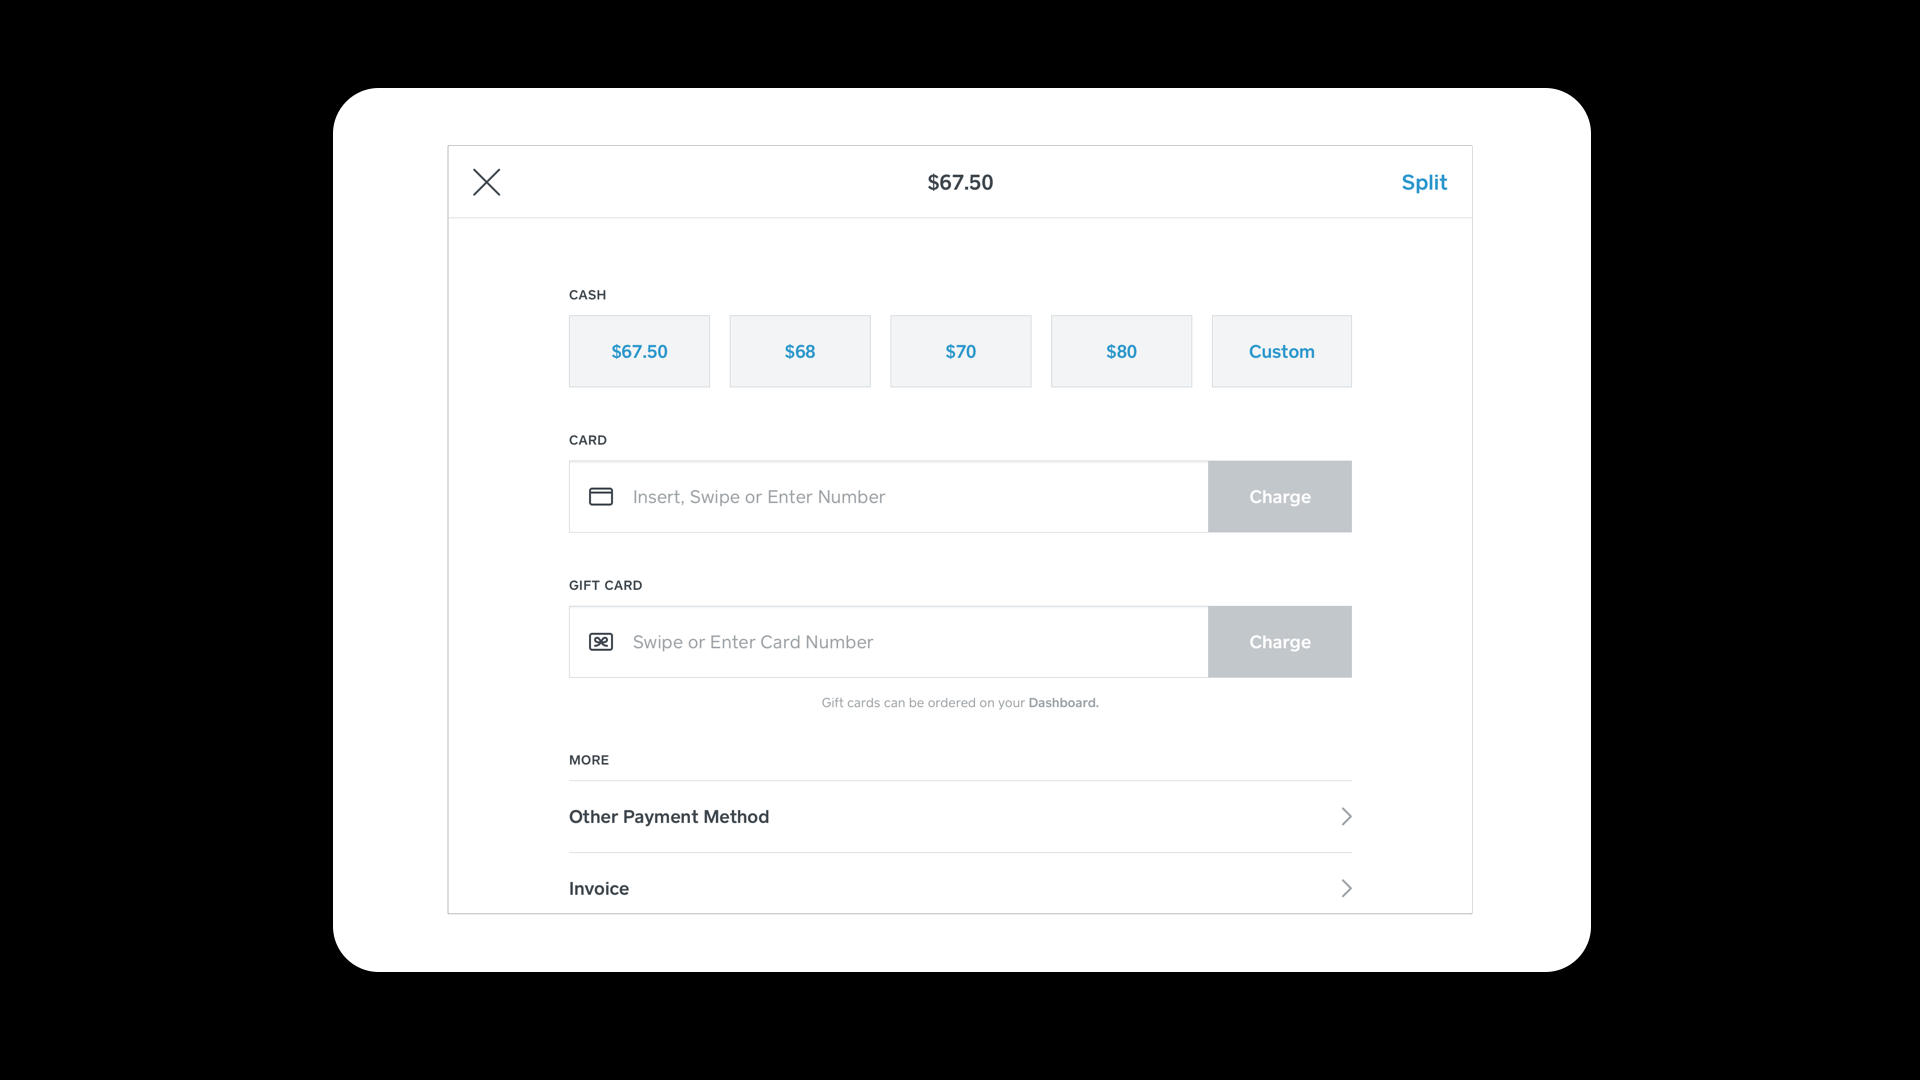Select the $67.50 exact cash amount
Viewport: 1920px width, 1080px height.
[x=639, y=351]
